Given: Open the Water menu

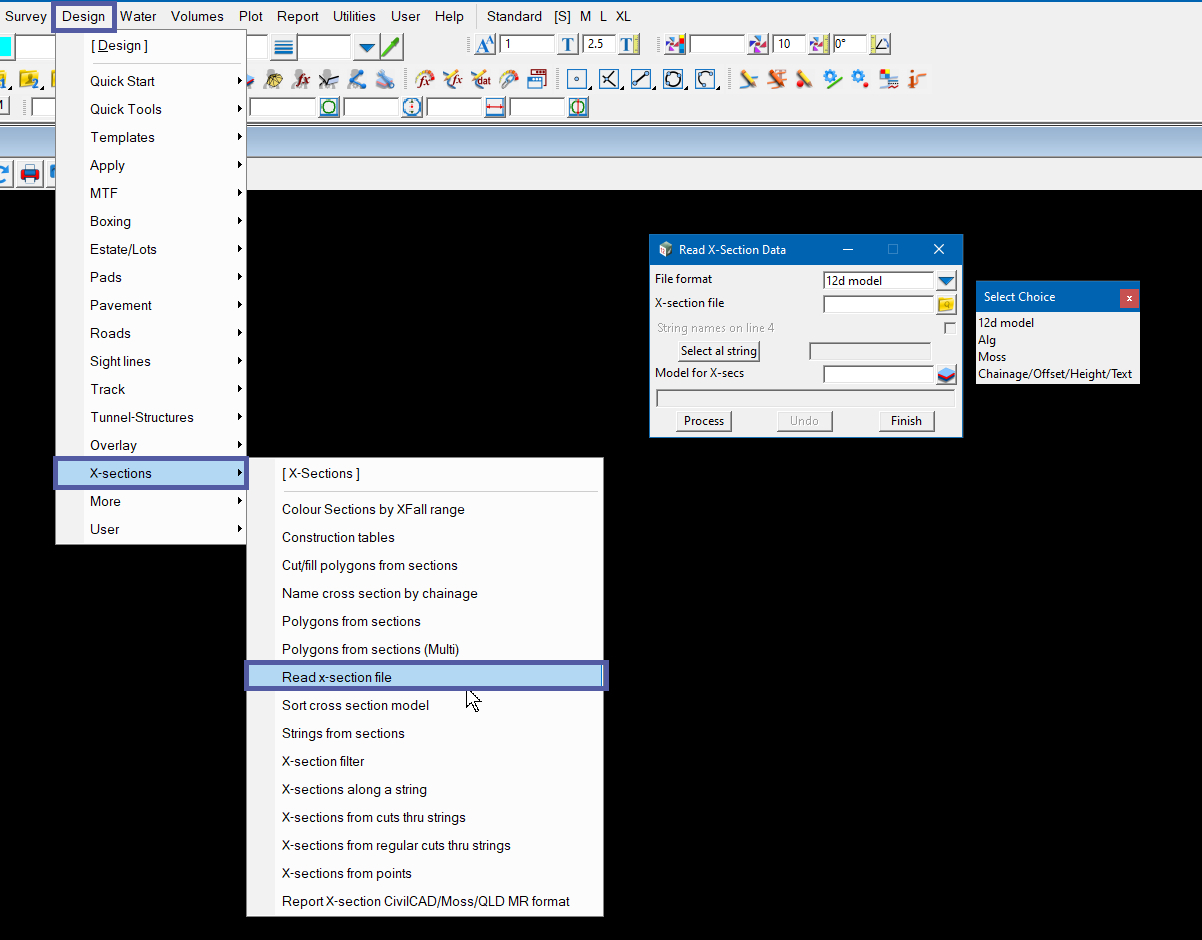Looking at the screenshot, I should (138, 16).
